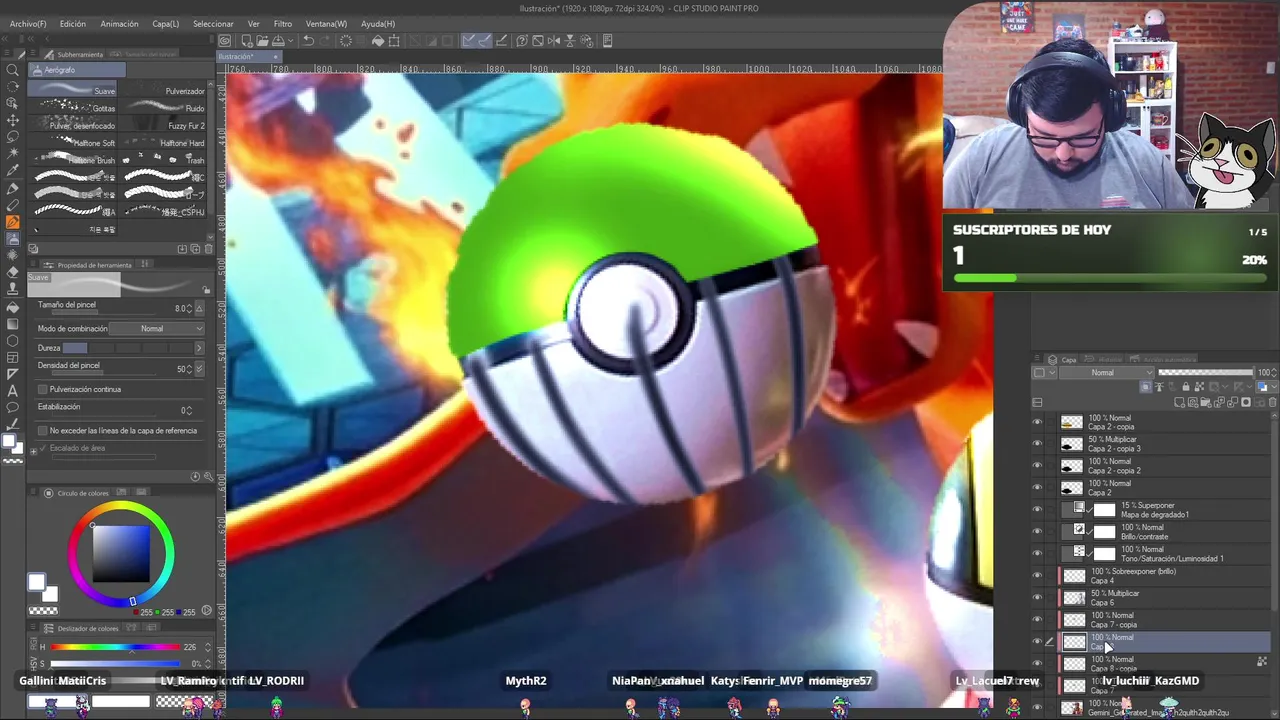Select the Aerógrafo tool group
The height and width of the screenshot is (720, 1280).
coord(77,70)
